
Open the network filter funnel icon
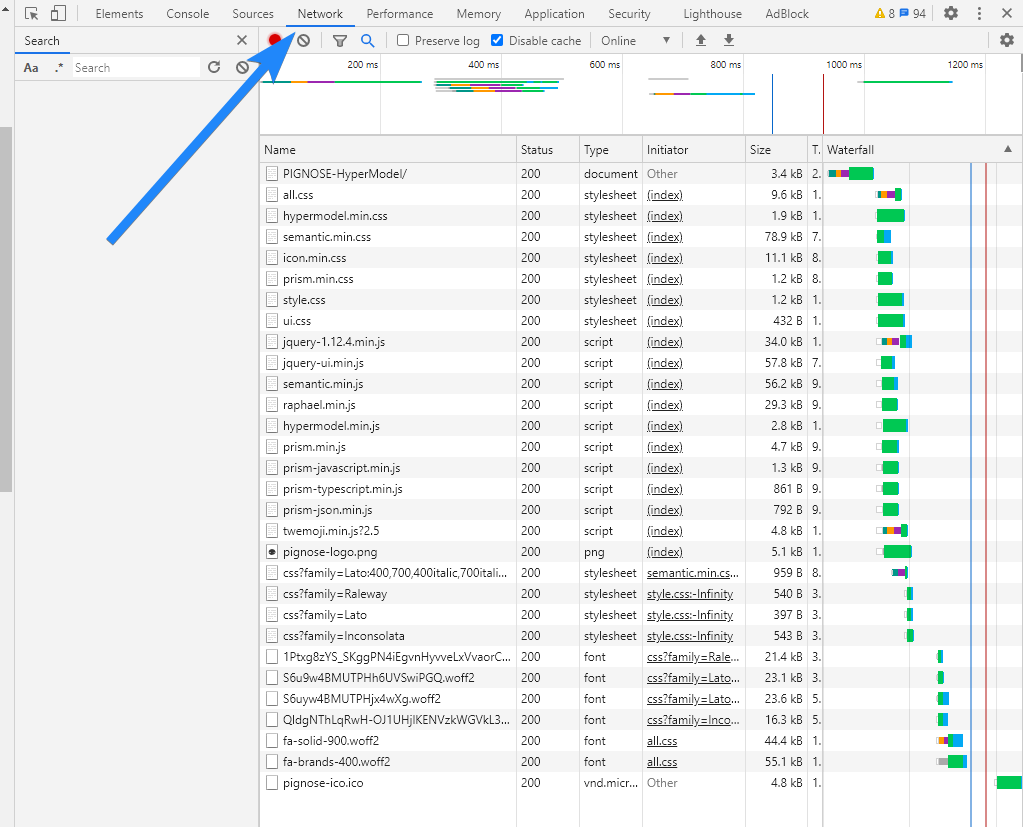[339, 41]
